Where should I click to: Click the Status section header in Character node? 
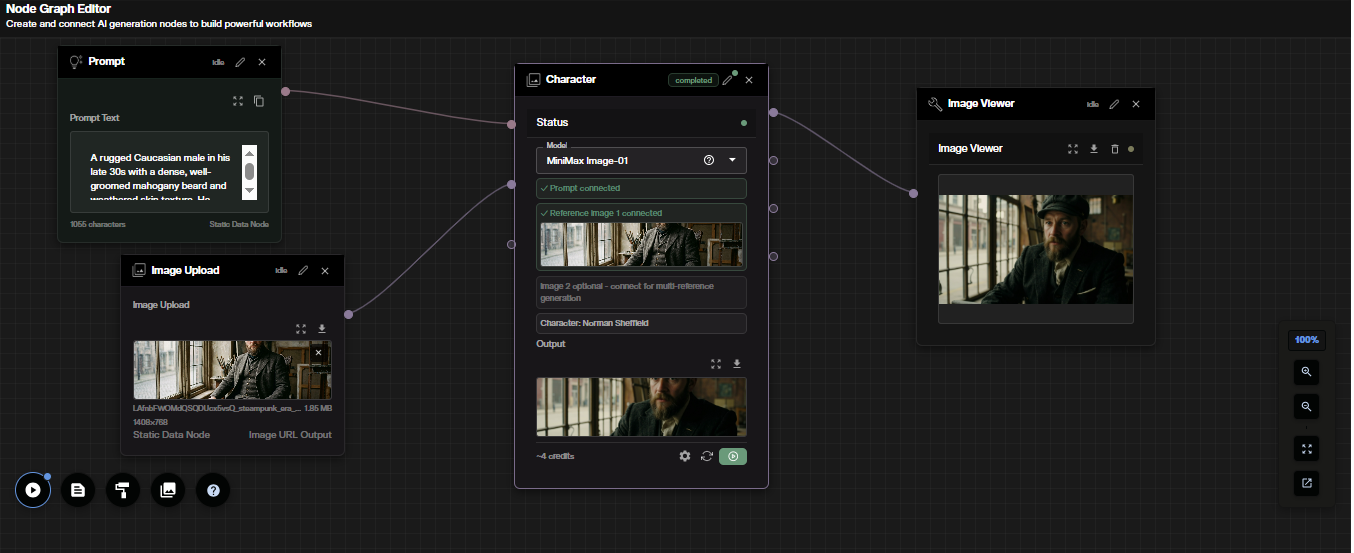click(x=641, y=122)
